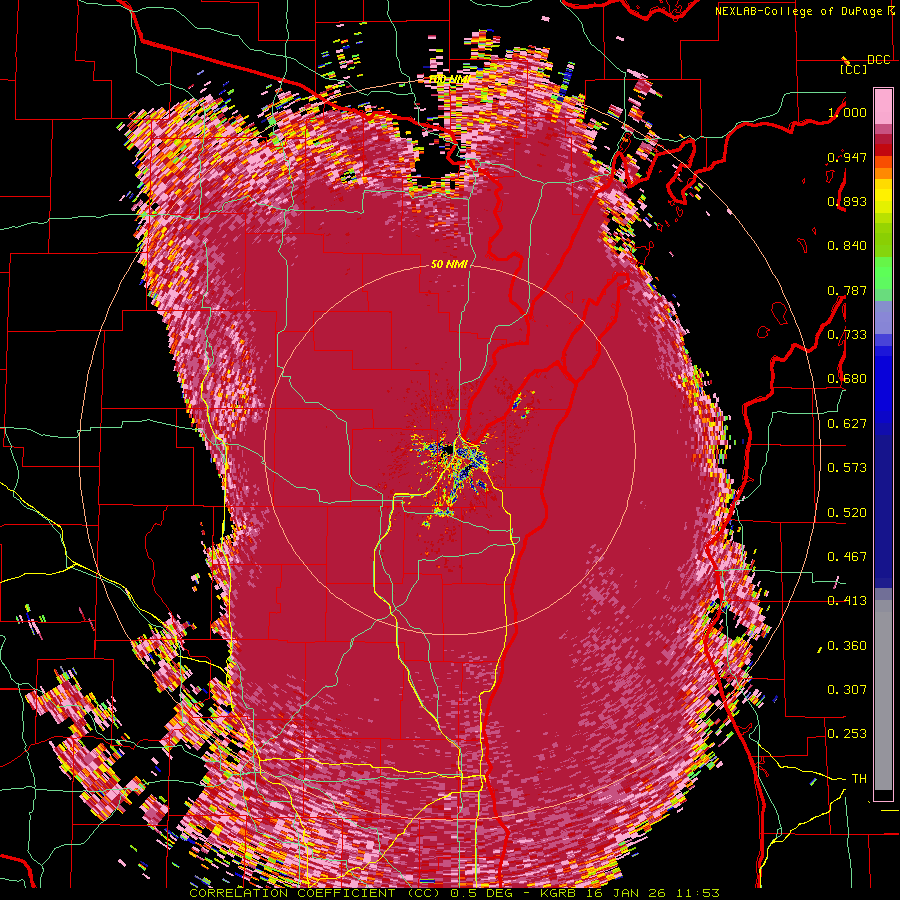Click the 0.947 scale value

coord(847,157)
